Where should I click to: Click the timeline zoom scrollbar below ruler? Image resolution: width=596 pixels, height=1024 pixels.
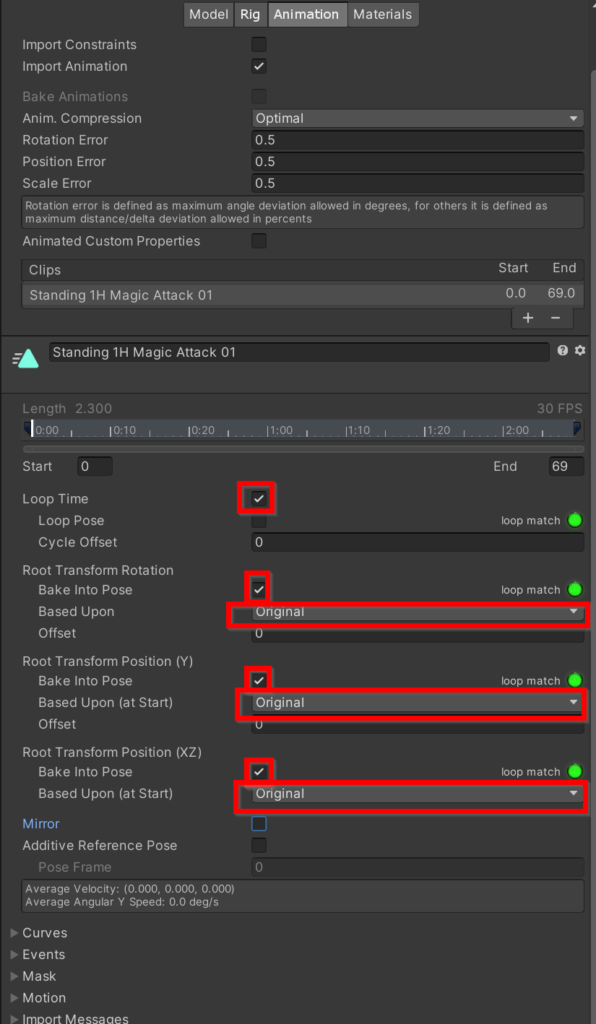(x=303, y=449)
